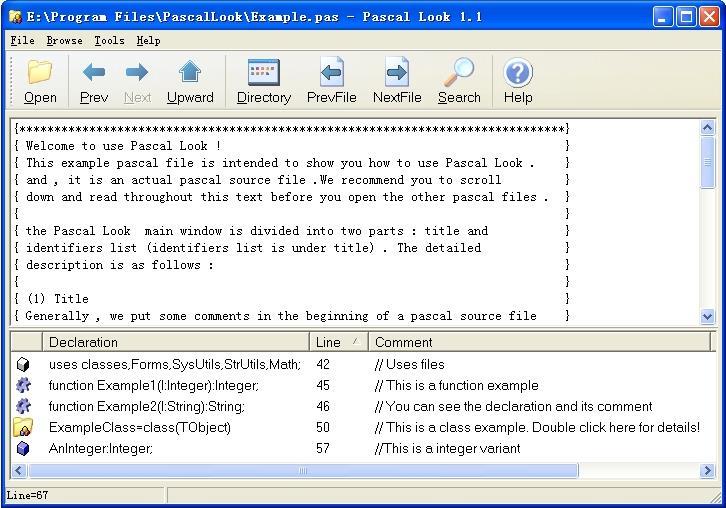This screenshot has width=726, height=508.
Task: Click line number 45 cell
Action: click(323, 385)
